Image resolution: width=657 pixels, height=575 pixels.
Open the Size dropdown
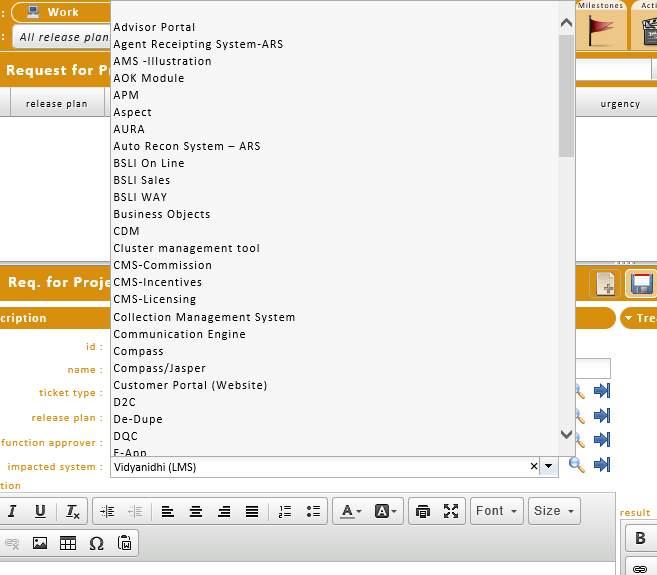554,511
